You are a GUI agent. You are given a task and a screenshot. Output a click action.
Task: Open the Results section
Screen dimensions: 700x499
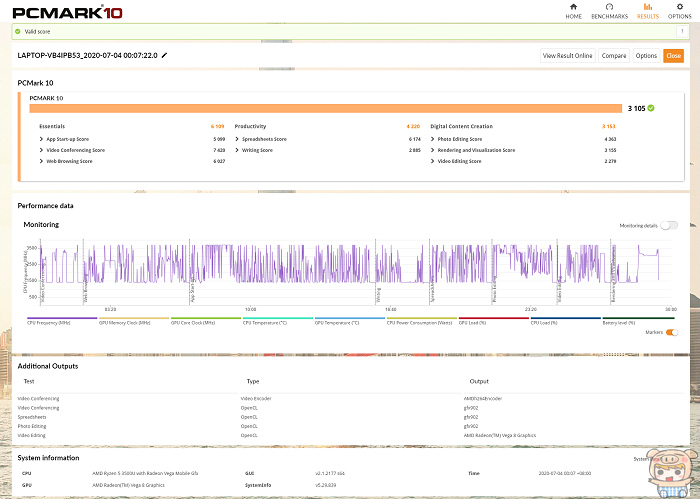pyautogui.click(x=648, y=12)
